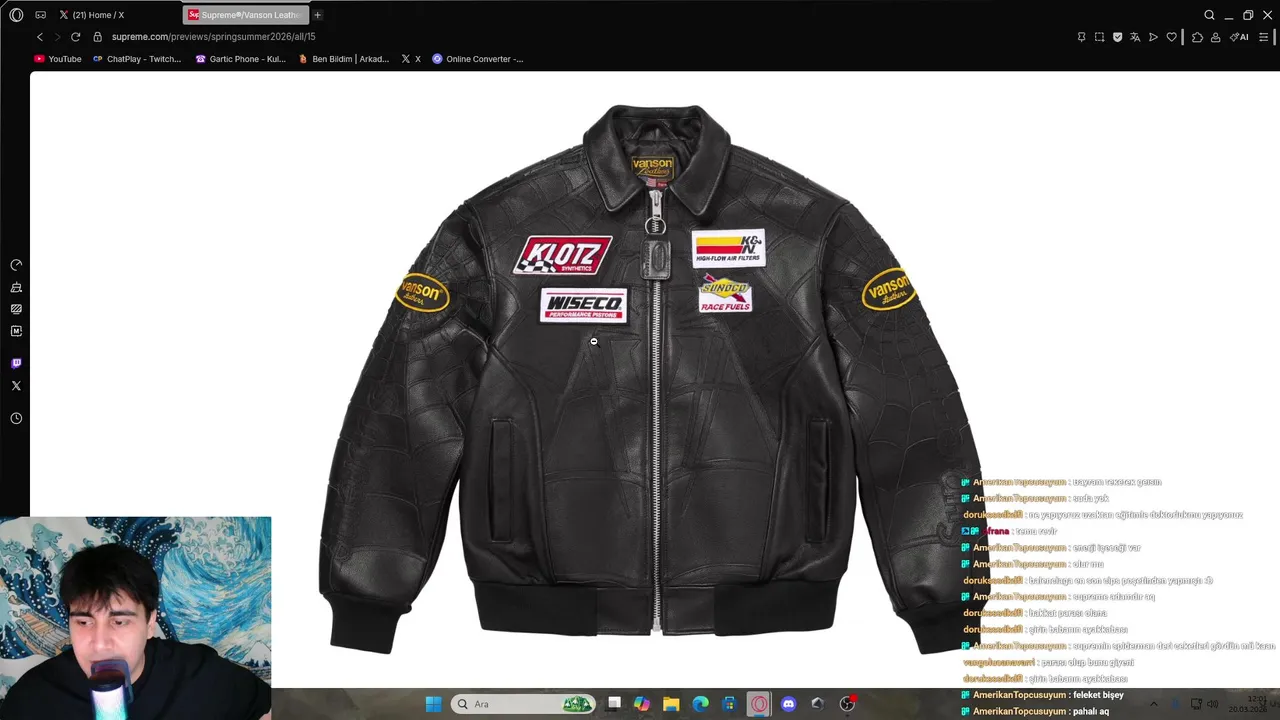Switch to Opera GX on taskbar
This screenshot has width=1280, height=720.
759,704
